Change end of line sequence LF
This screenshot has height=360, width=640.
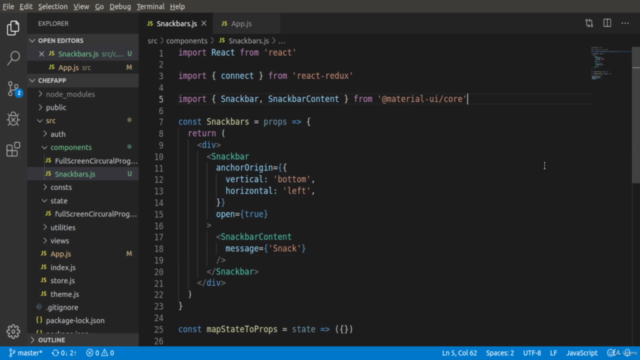pyautogui.click(x=553, y=353)
